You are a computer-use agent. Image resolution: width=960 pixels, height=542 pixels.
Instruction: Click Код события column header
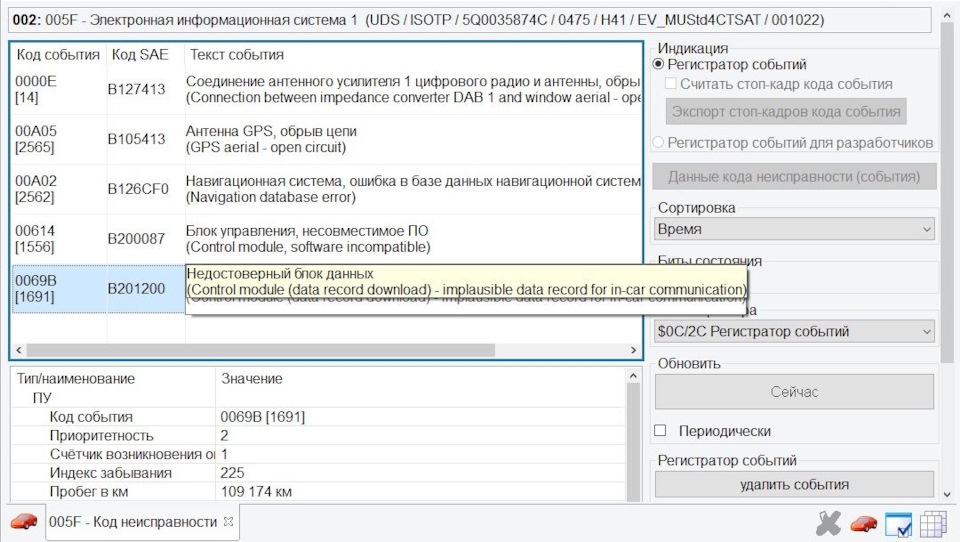pyautogui.click(x=58, y=55)
